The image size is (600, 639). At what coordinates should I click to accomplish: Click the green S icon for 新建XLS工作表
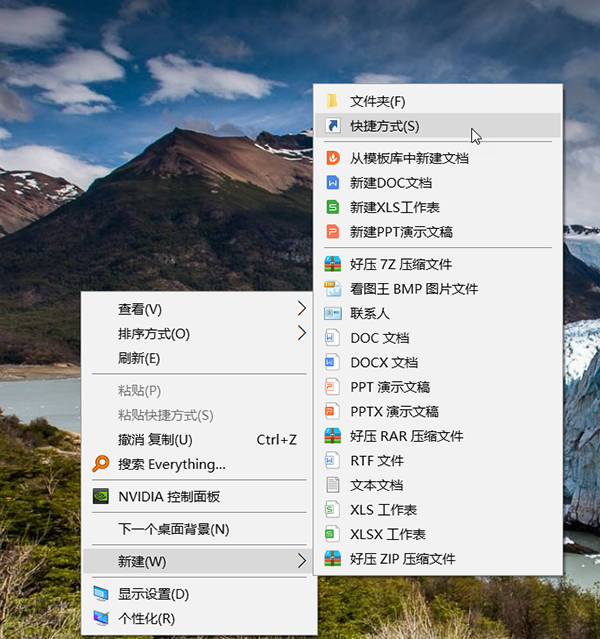333,207
